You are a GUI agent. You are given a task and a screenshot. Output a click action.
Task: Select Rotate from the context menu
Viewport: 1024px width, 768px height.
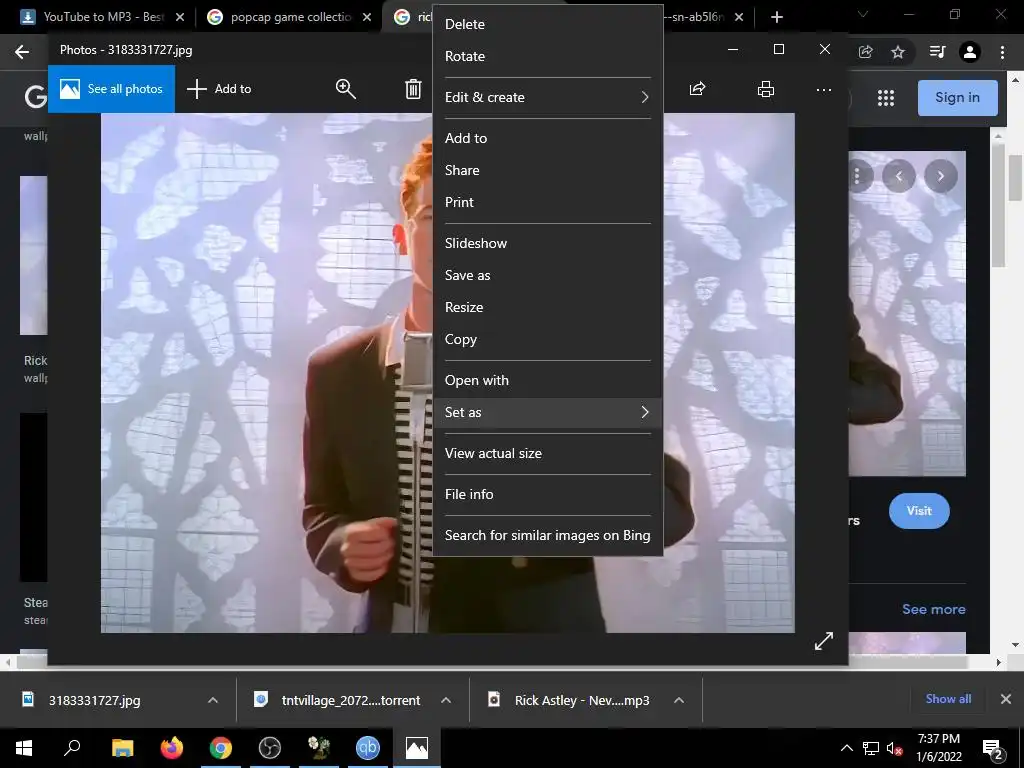[x=547, y=56]
